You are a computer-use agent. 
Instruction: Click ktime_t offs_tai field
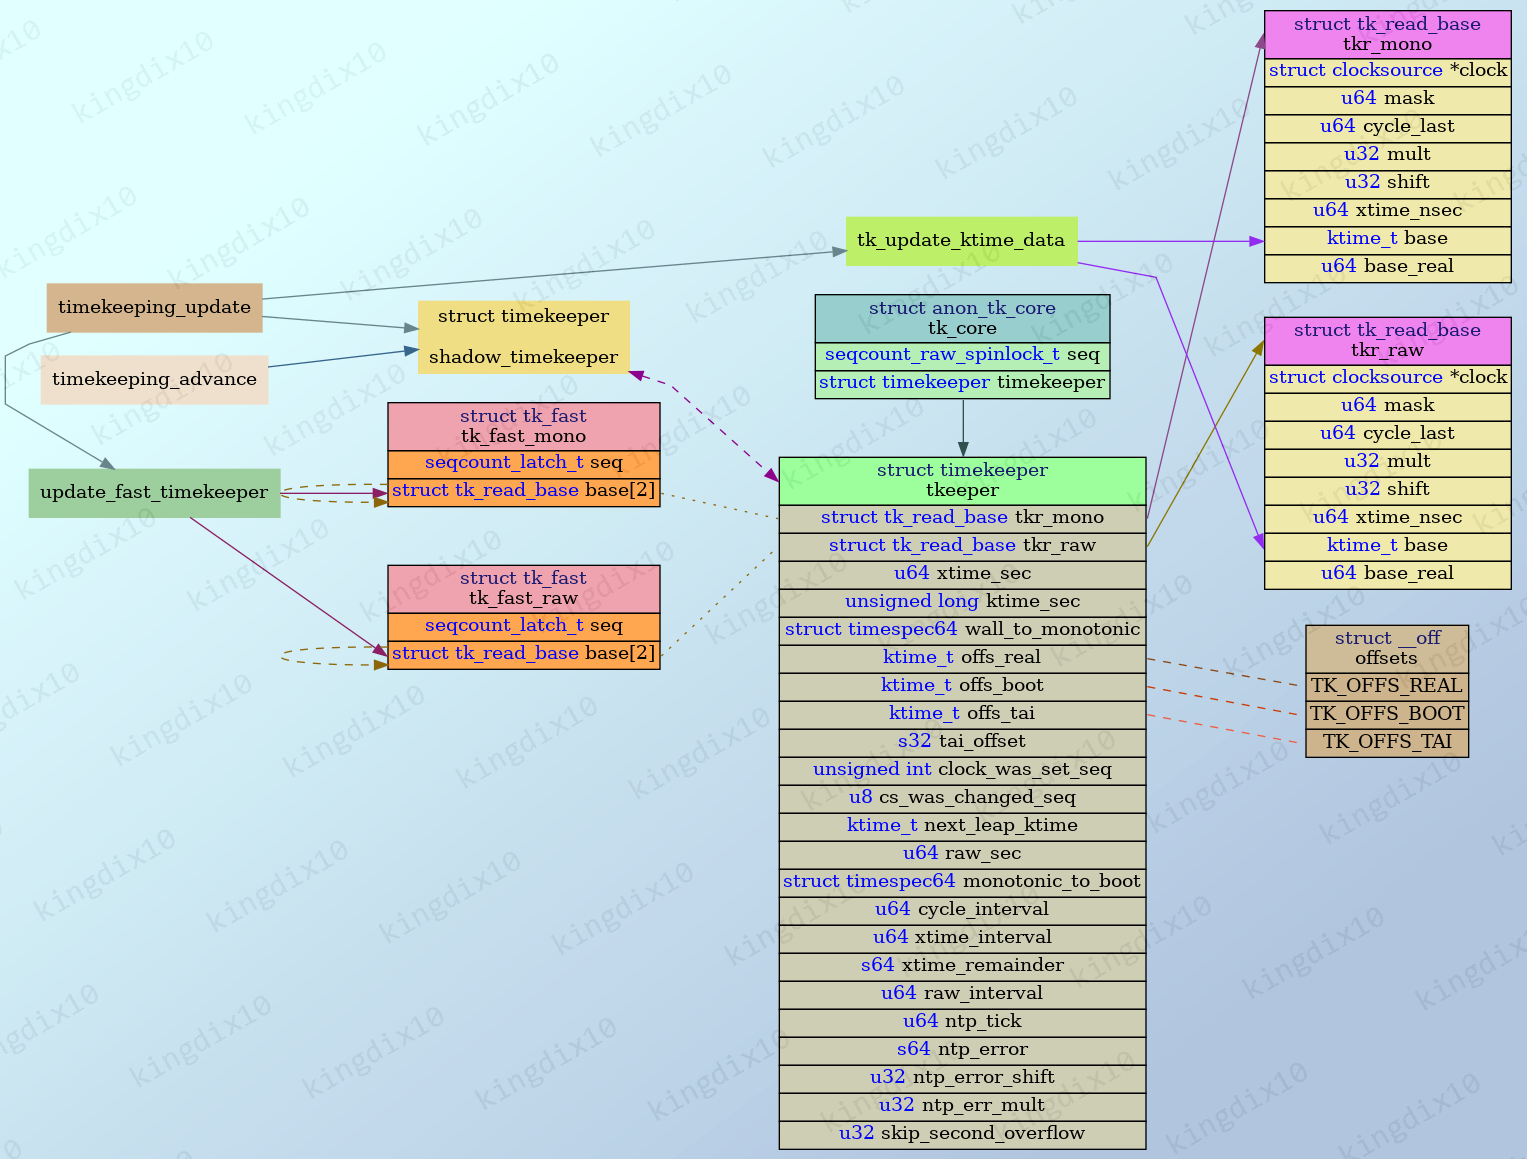[x=962, y=715]
